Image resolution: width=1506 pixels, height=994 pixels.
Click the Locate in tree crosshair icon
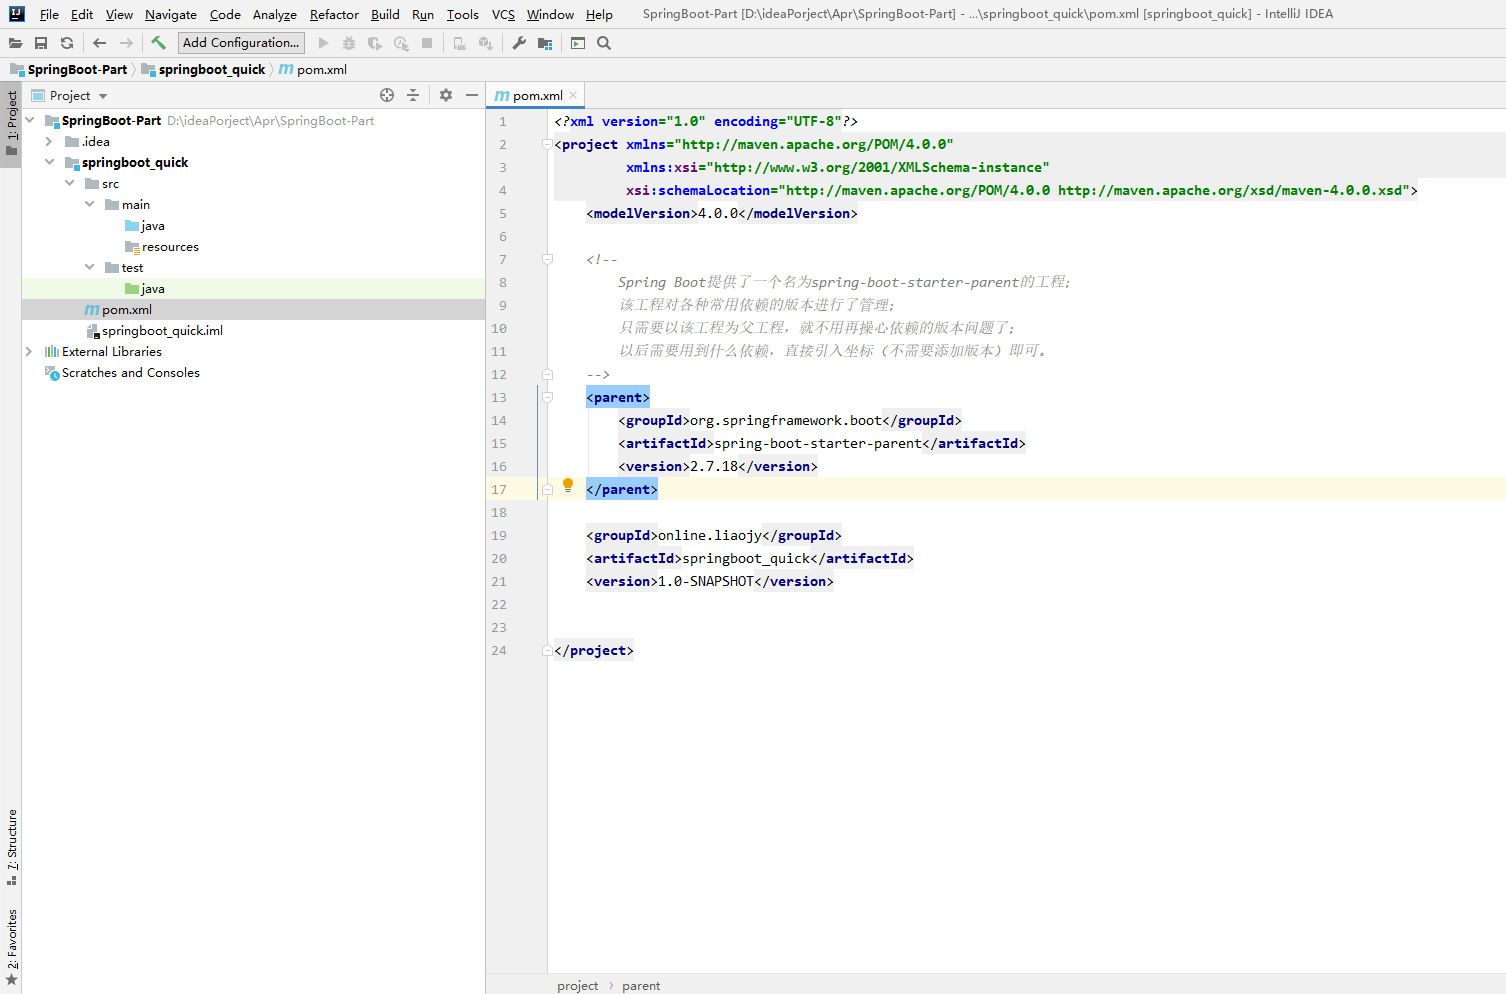pos(387,95)
